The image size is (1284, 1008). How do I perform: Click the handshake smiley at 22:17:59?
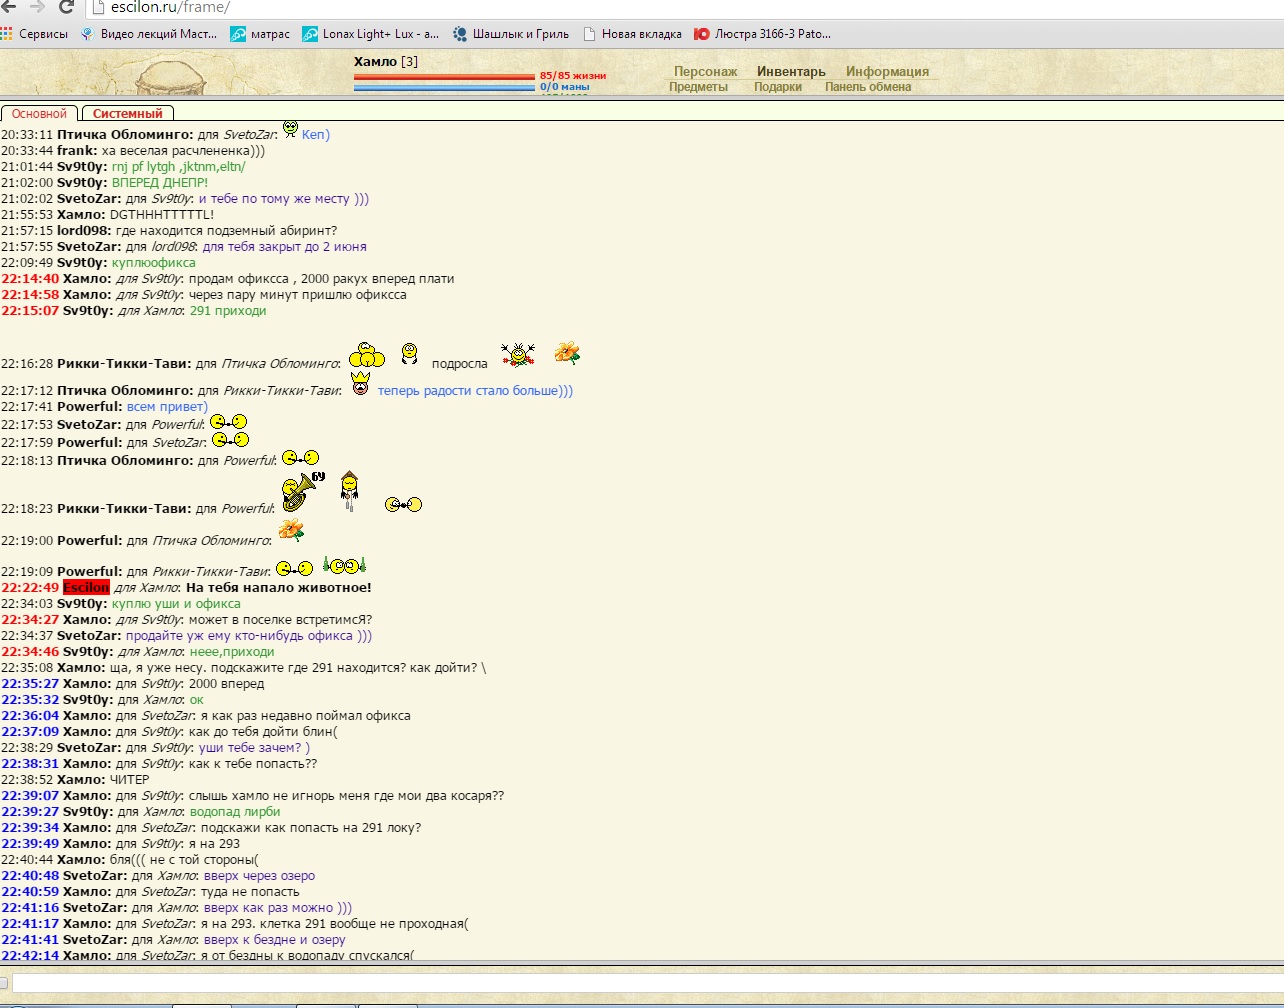(230, 439)
